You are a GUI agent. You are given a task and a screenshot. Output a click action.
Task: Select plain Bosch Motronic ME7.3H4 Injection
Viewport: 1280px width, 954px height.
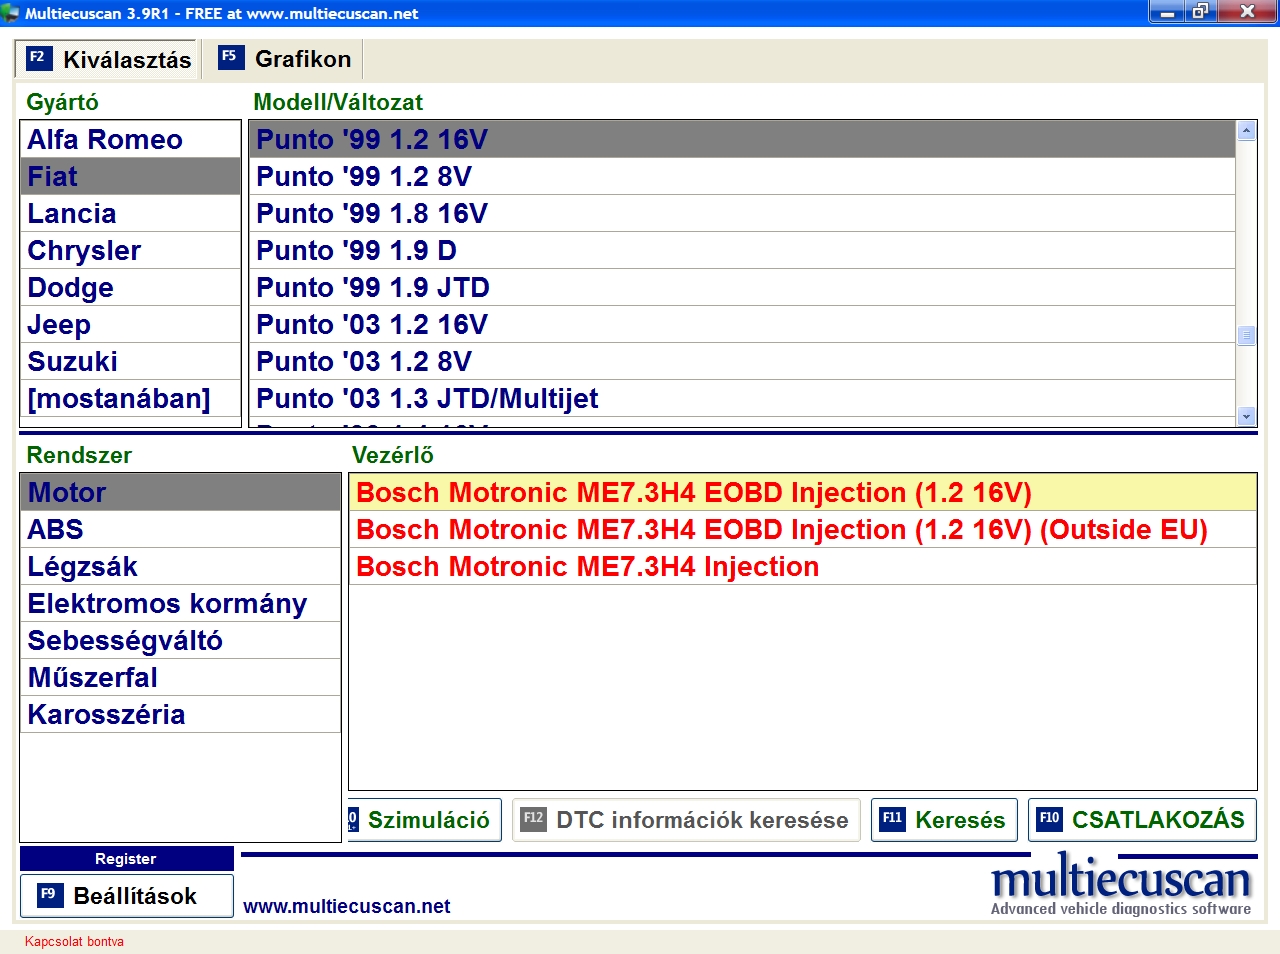[802, 567]
